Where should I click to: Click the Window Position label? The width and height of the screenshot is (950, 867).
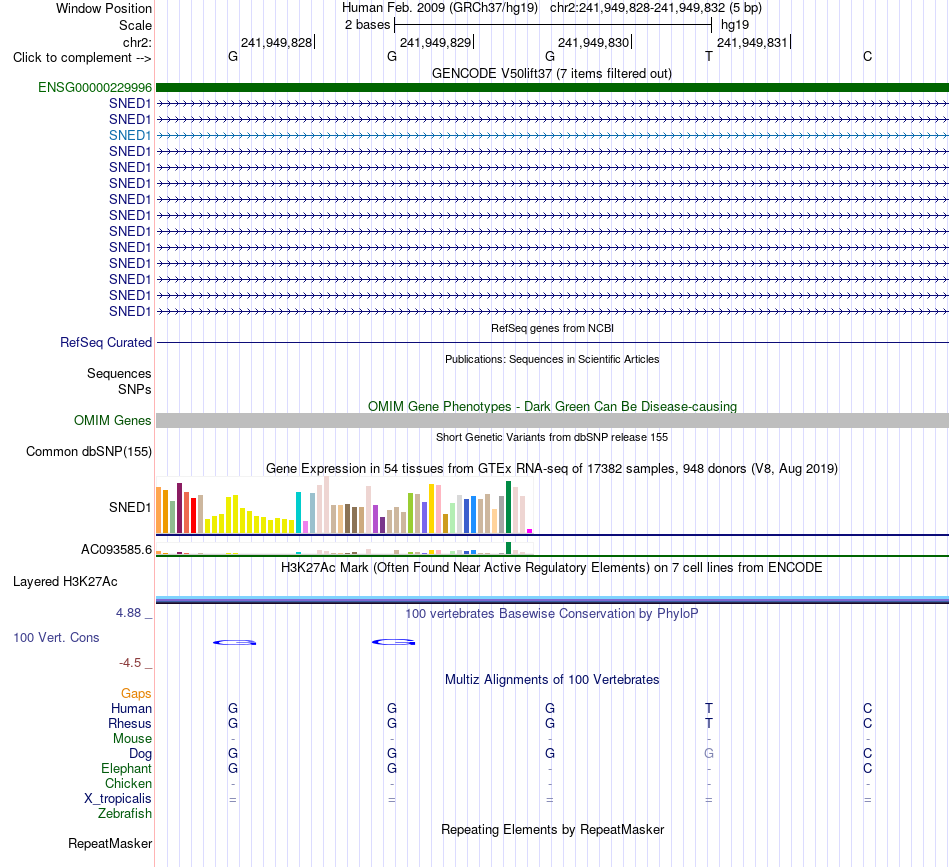[104, 8]
